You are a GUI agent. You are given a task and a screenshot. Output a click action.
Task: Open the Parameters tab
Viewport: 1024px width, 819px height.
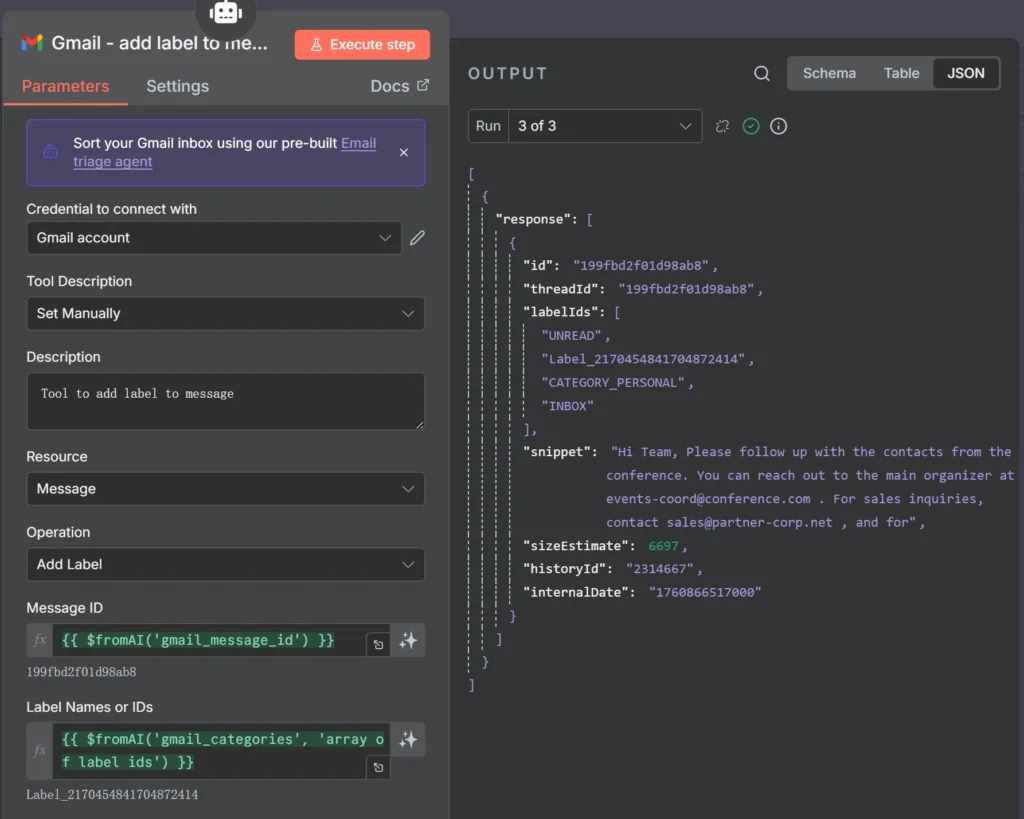pyautogui.click(x=65, y=86)
